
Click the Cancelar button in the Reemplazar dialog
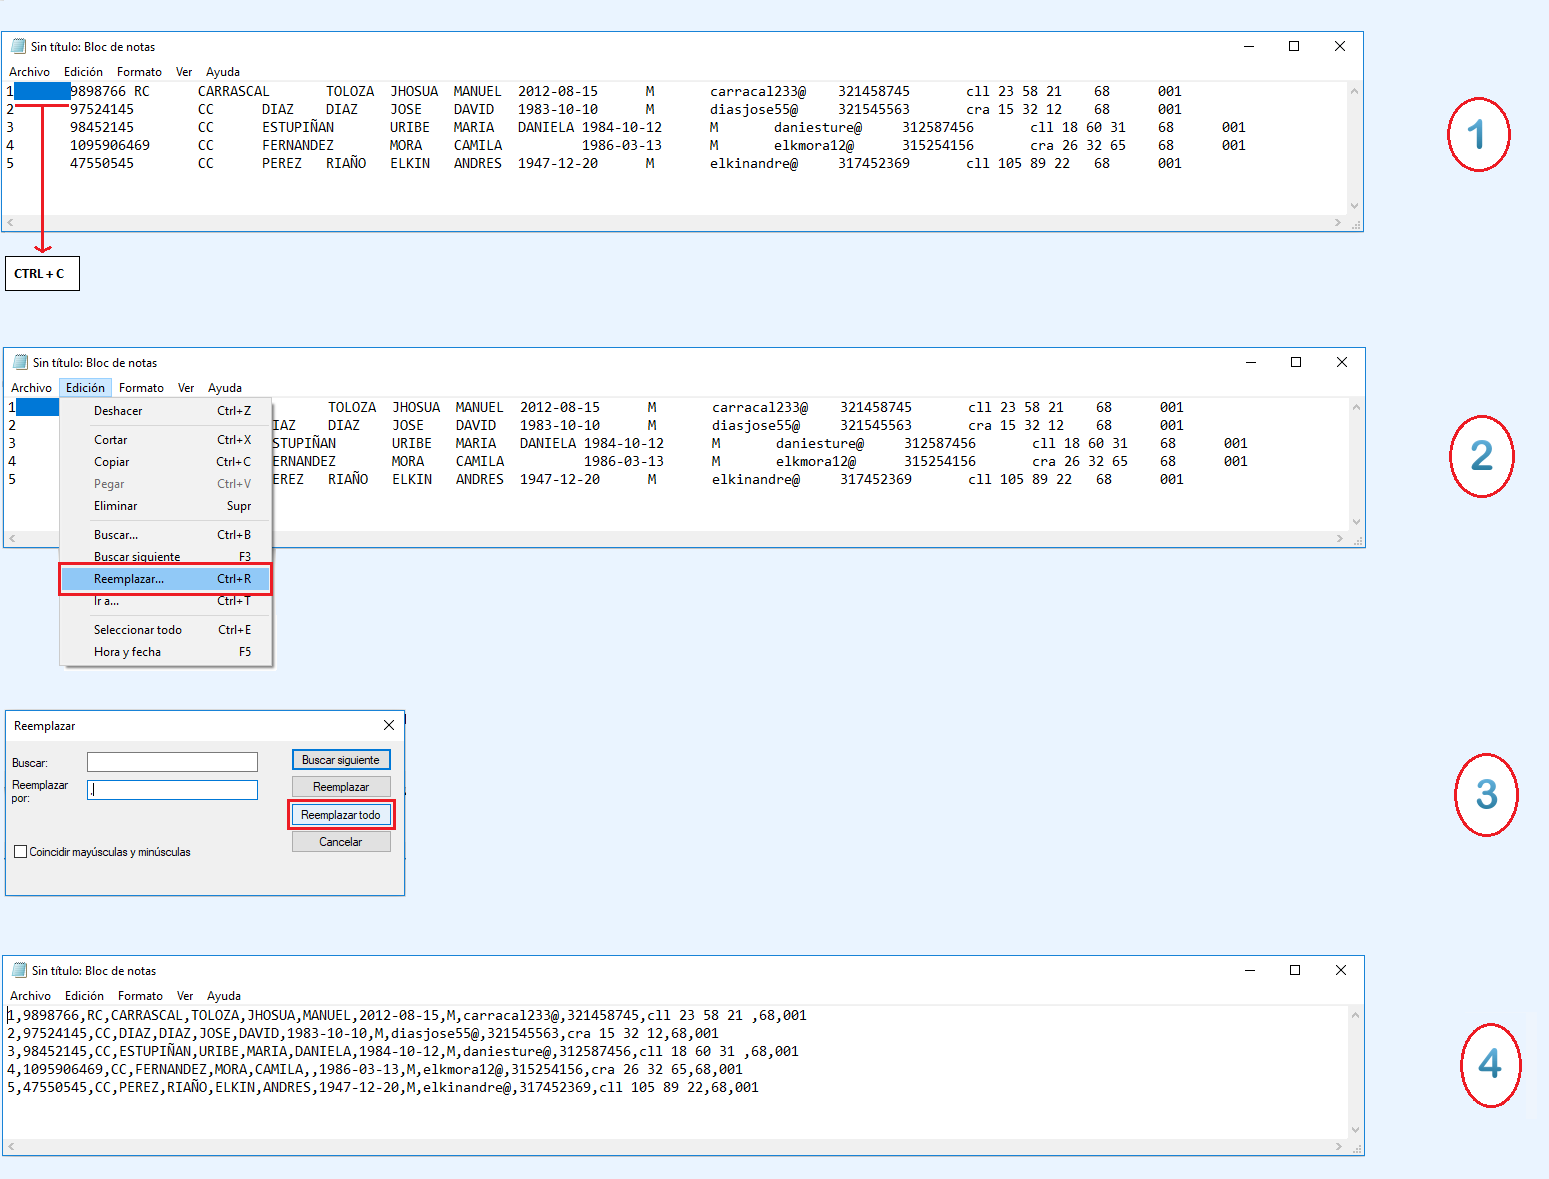click(x=340, y=842)
